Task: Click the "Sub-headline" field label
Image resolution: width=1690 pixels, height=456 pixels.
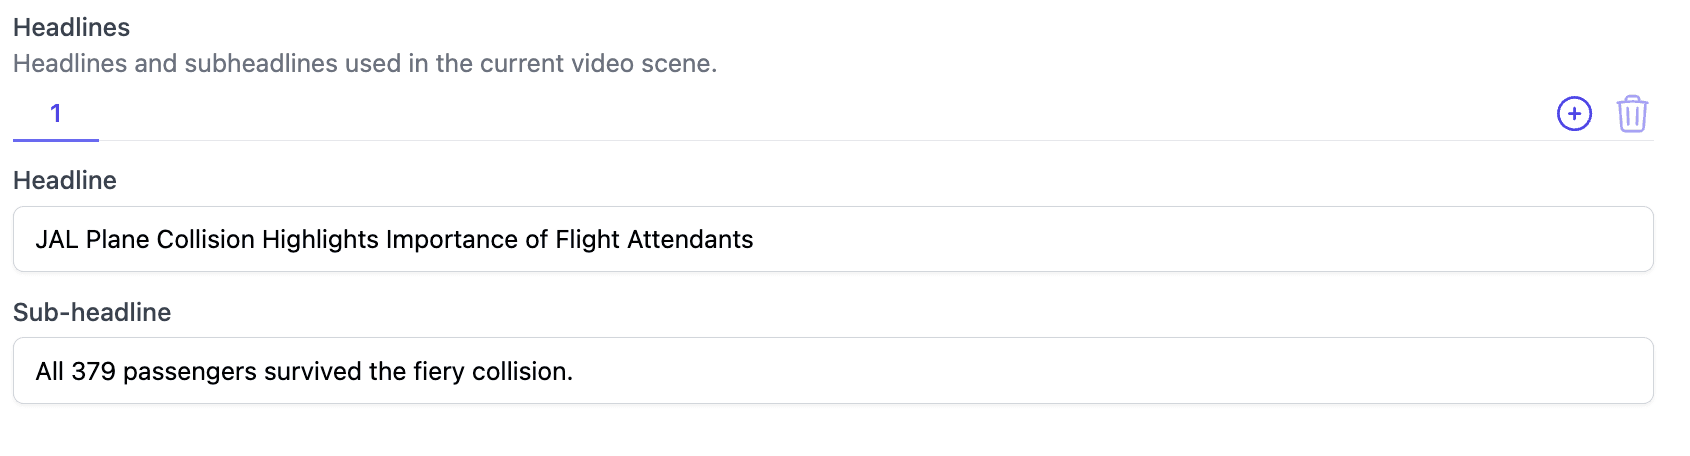Action: click(92, 313)
